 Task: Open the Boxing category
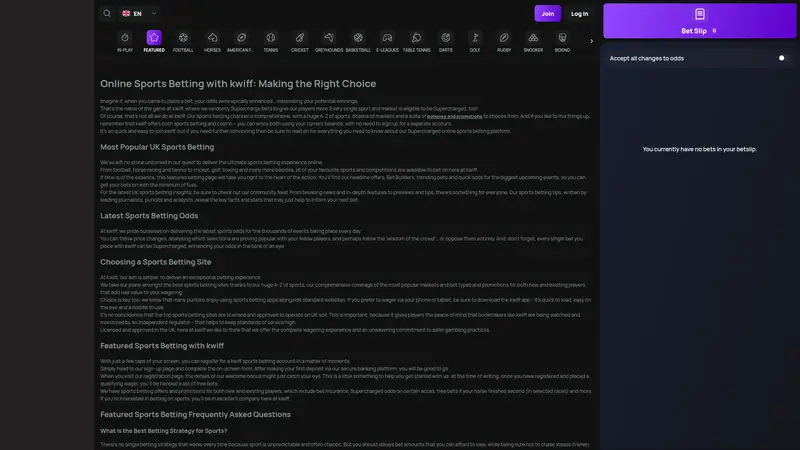(x=562, y=41)
